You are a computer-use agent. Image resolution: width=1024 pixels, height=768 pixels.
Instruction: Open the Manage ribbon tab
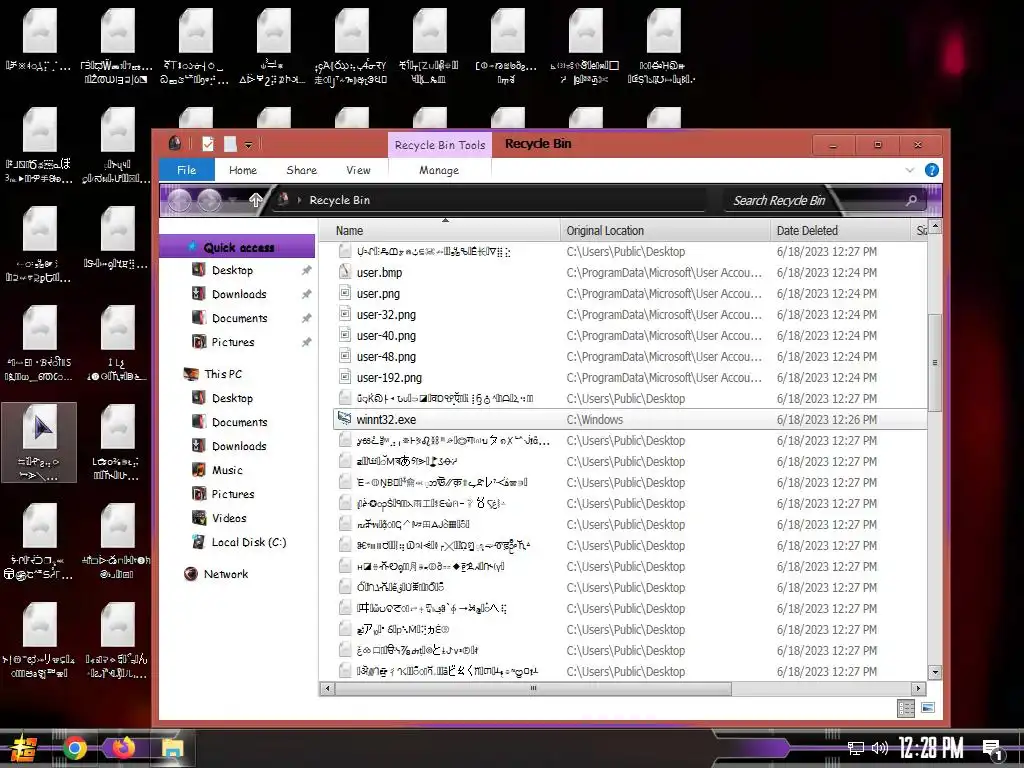[x=439, y=170]
